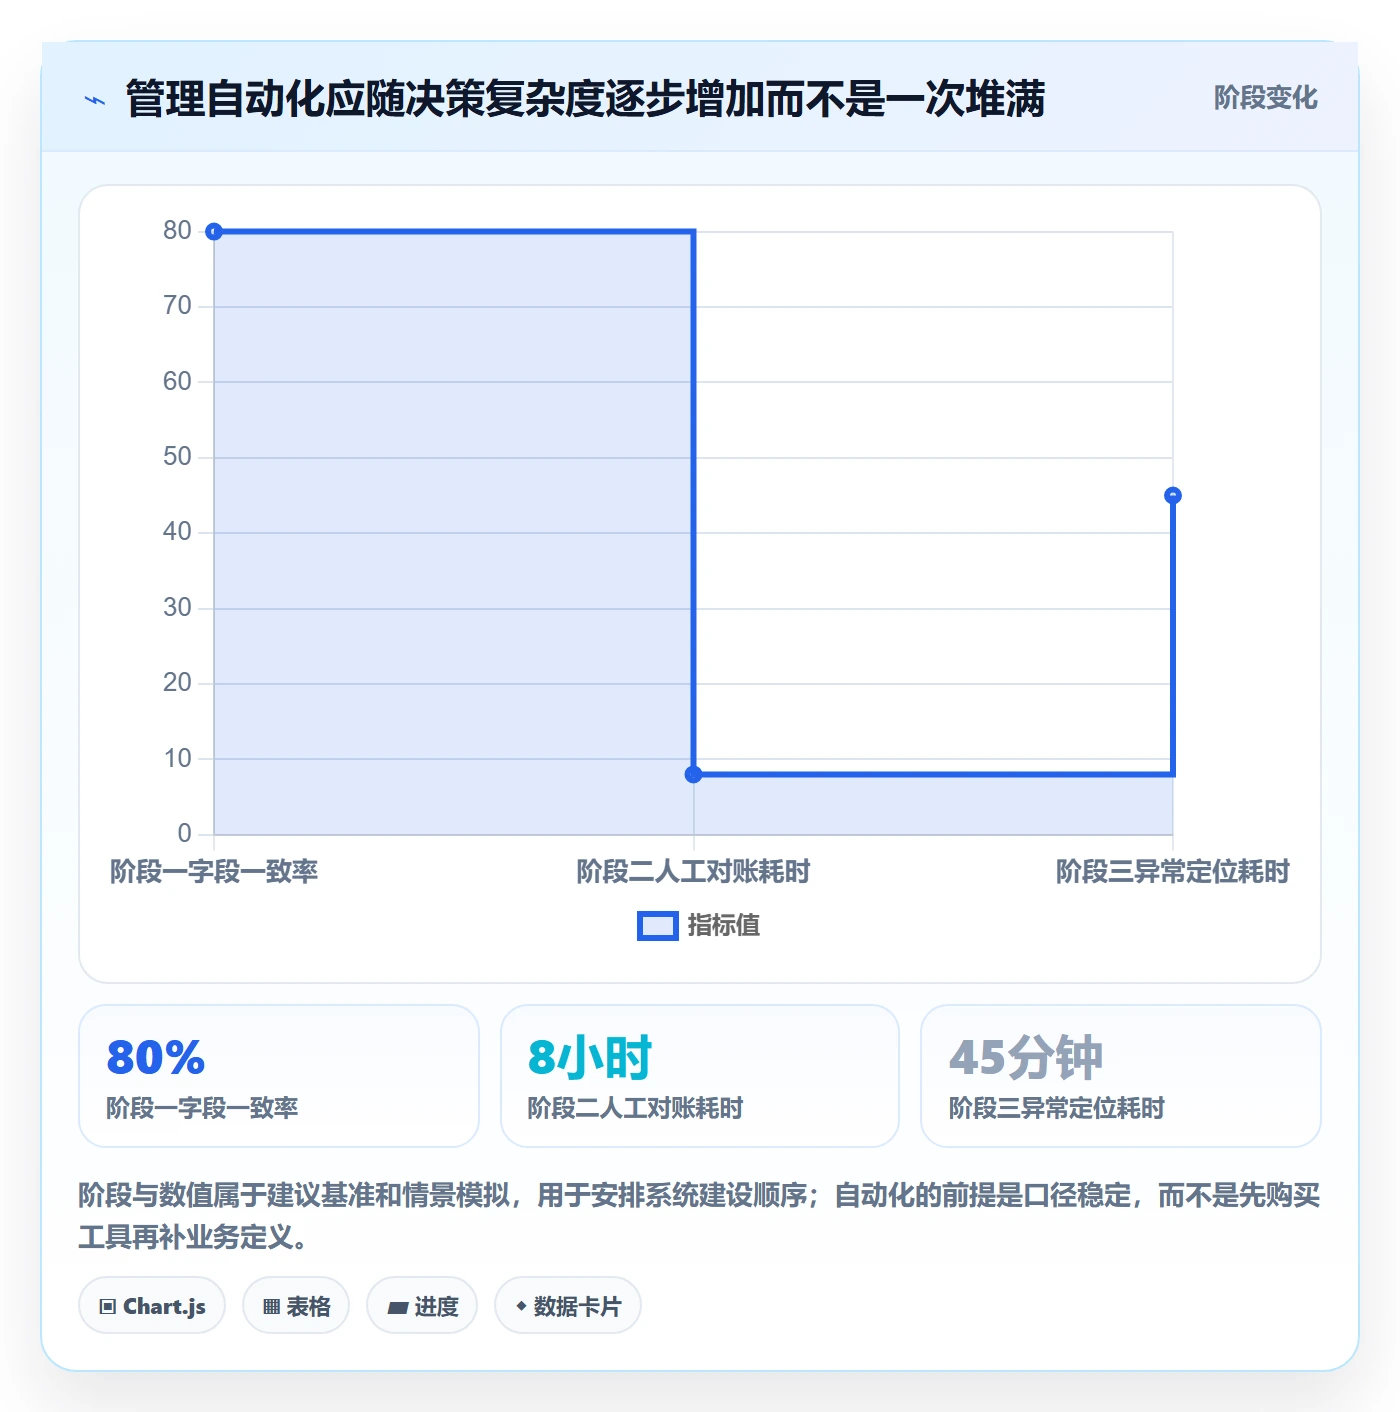Click the grid icon in 表格 tag
Screen dimensions: 1400x1412
coord(271,1307)
